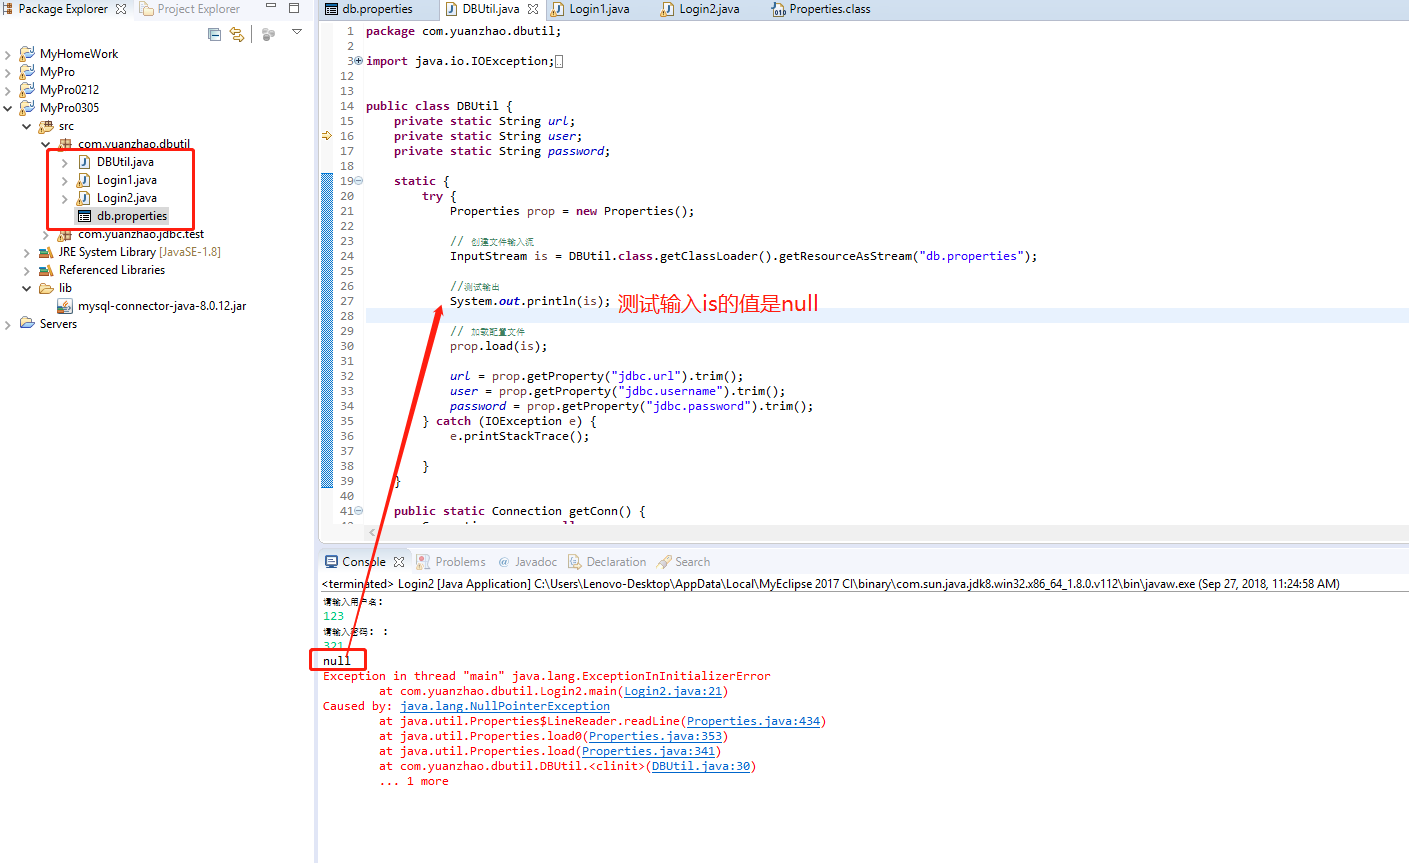Select Login2.java in Package Explorer
The height and width of the screenshot is (863, 1409).
coord(126,198)
